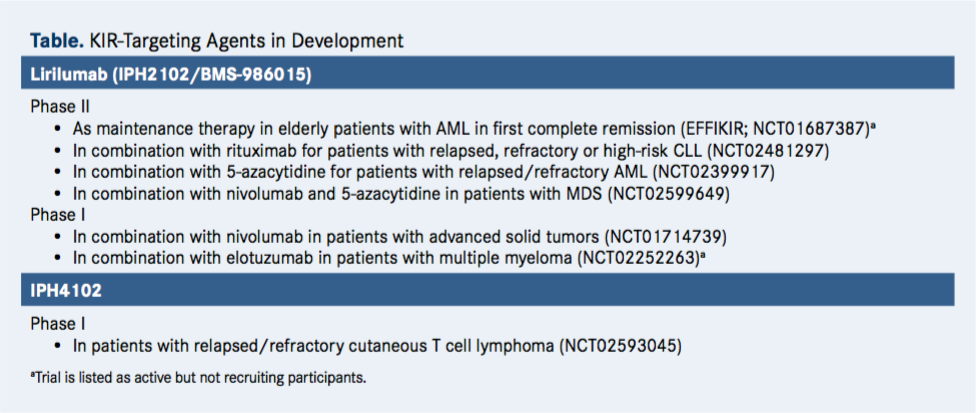The image size is (978, 413).
Task: Click the Phase I label under Lirilumab
Action: pyautogui.click(x=58, y=215)
